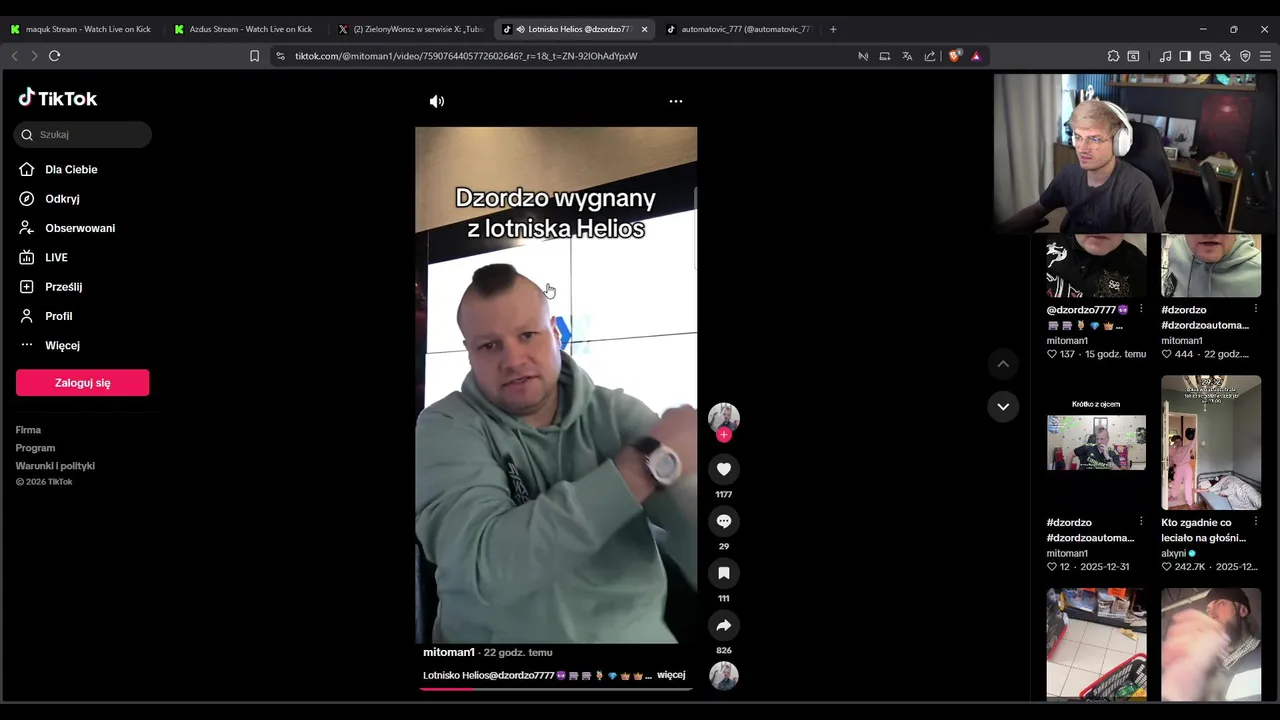This screenshot has height=720, width=1280.
Task: Go to next video with down chevron
Action: point(1003,406)
